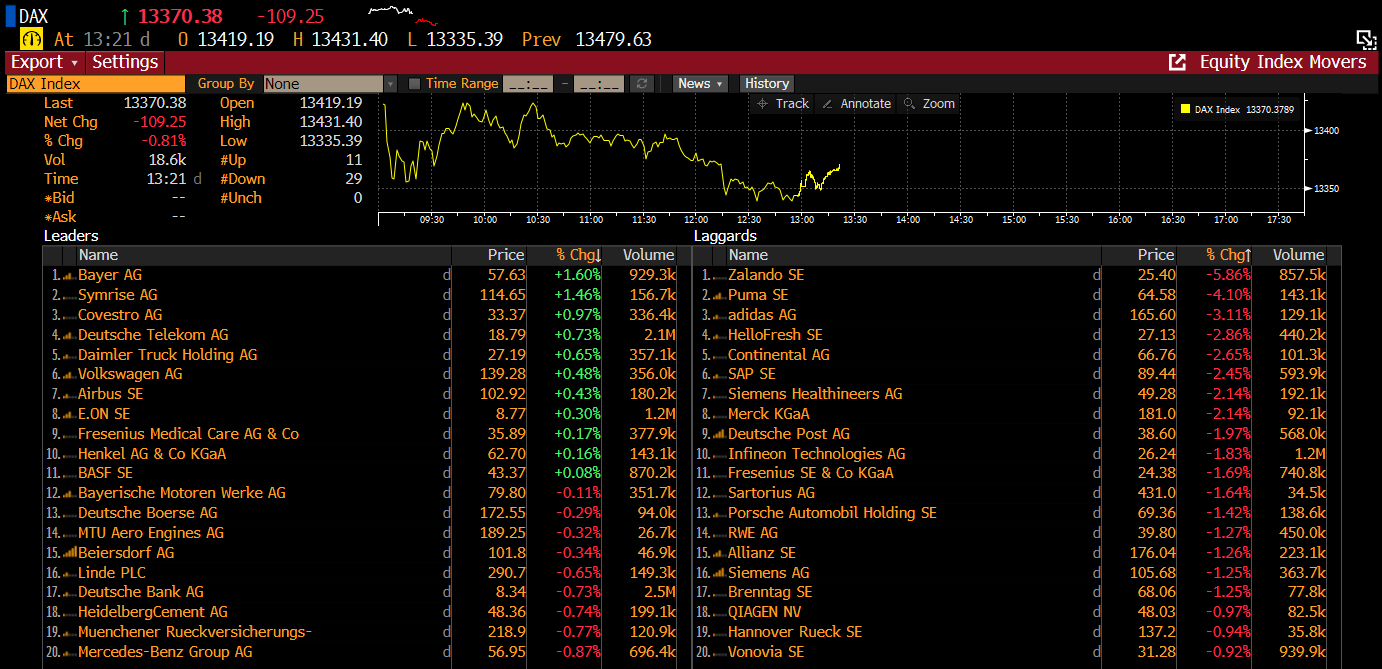The height and width of the screenshot is (669, 1382).
Task: Sort Leaders by % Chg column
Action: (578, 255)
